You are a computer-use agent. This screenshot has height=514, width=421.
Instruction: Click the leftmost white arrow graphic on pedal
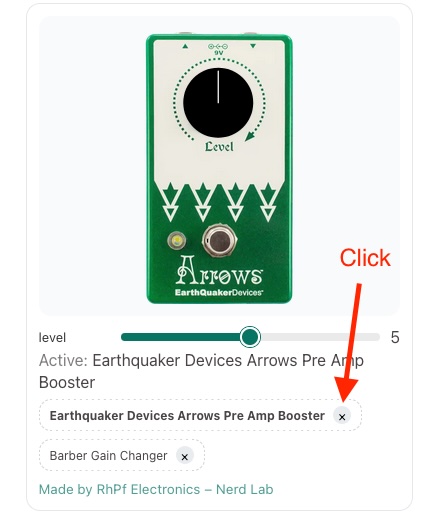pyautogui.click(x=170, y=202)
